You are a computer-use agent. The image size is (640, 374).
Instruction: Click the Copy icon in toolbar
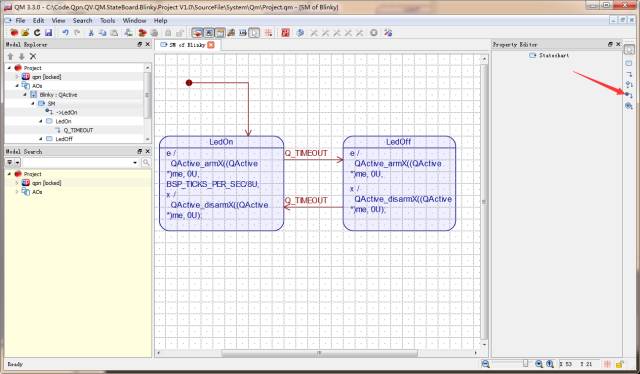click(x=102, y=33)
